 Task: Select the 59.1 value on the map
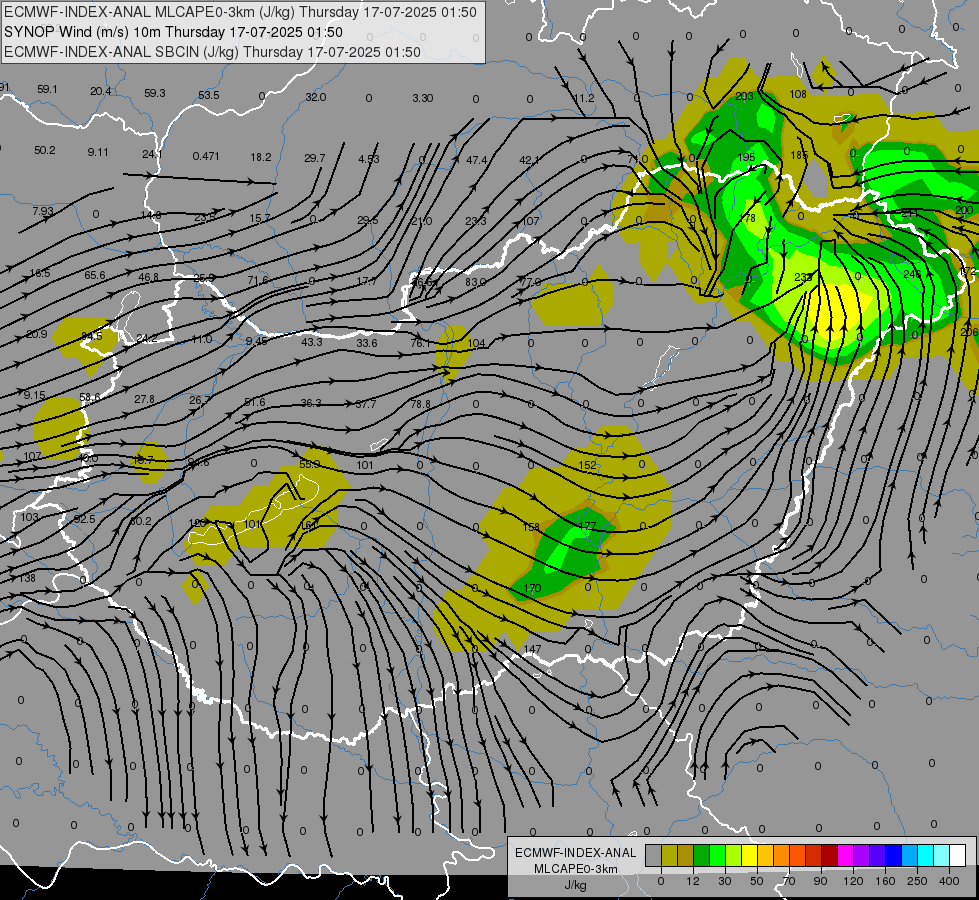click(x=47, y=89)
